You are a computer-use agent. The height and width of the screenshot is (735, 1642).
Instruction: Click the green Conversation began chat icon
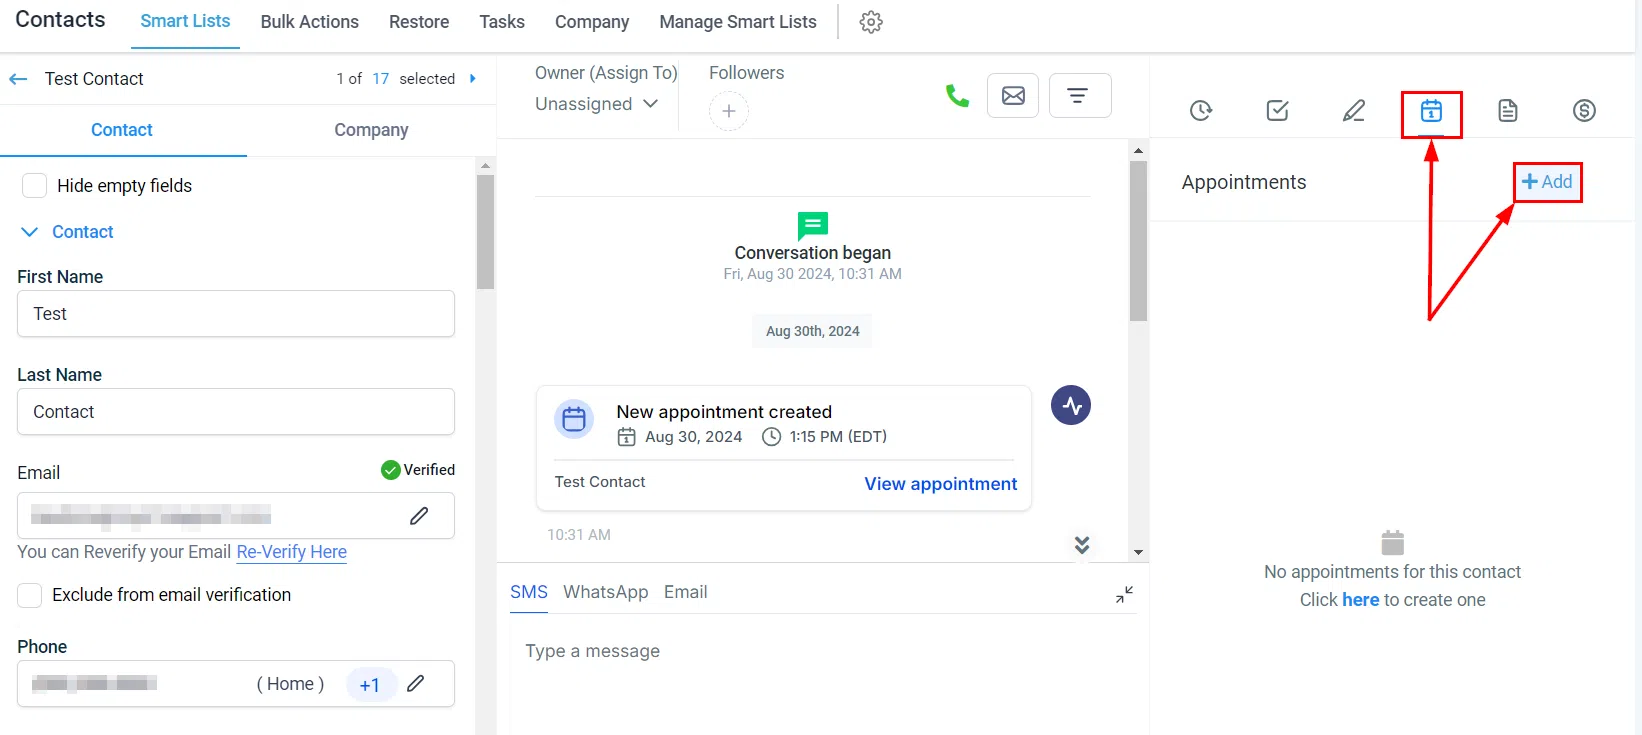coord(813,226)
